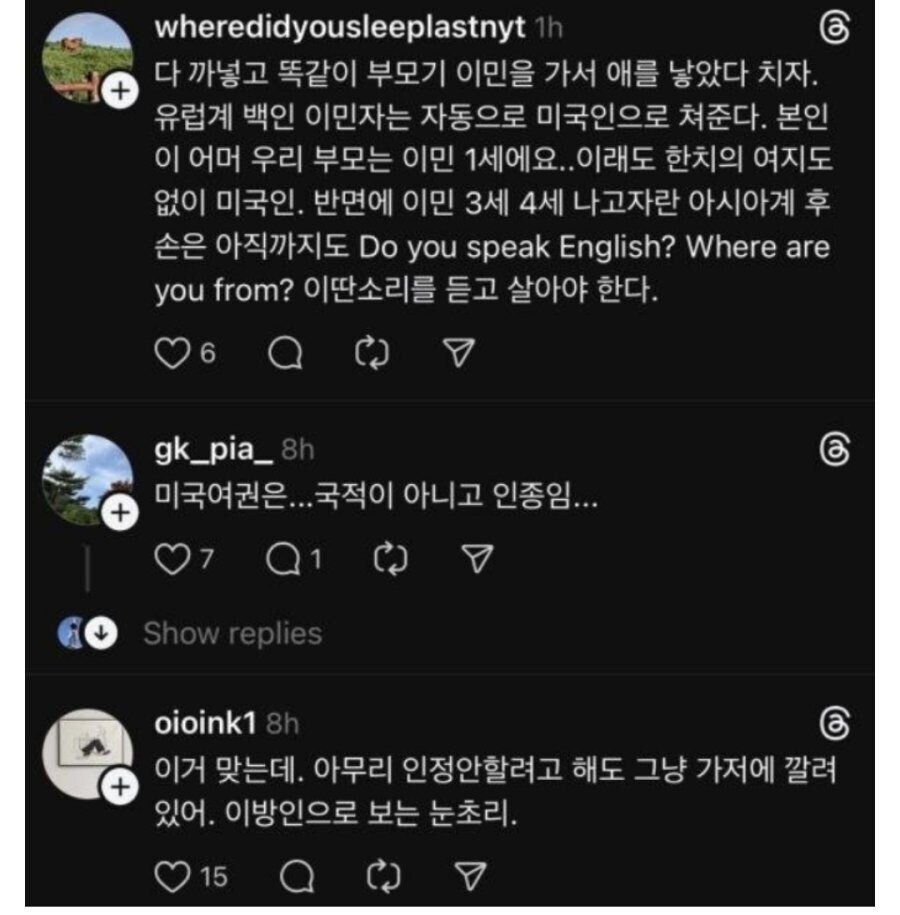Reply to the wheredidyousleeplastnyt post
Viewport: 900px width, 915px height.
[287, 352]
